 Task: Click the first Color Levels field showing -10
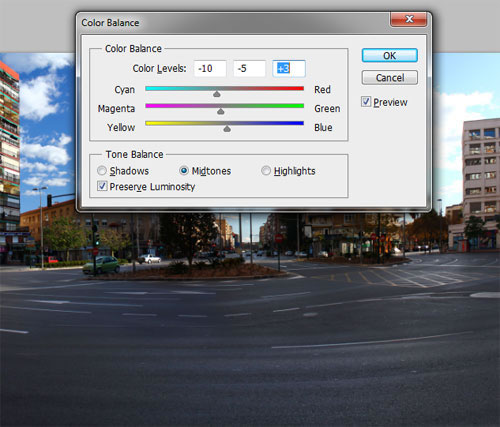tap(210, 69)
